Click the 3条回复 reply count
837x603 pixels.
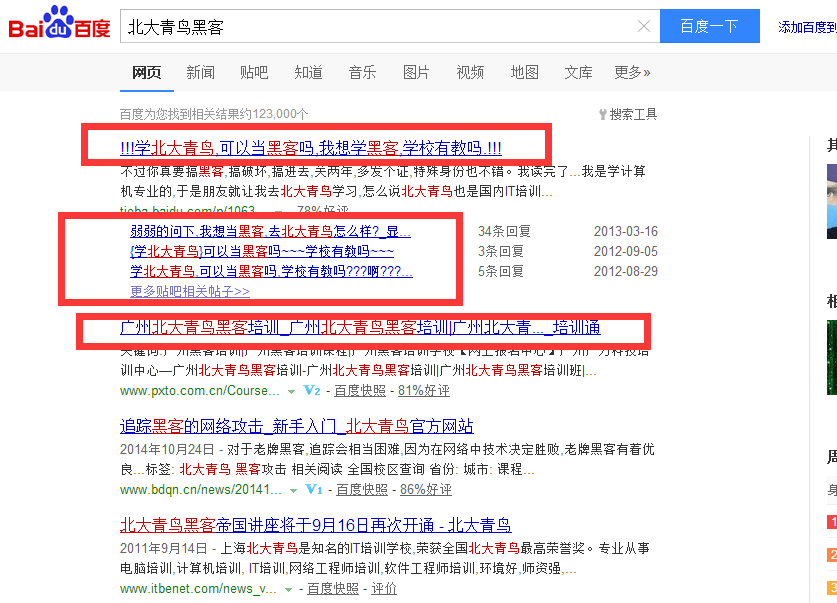501,251
